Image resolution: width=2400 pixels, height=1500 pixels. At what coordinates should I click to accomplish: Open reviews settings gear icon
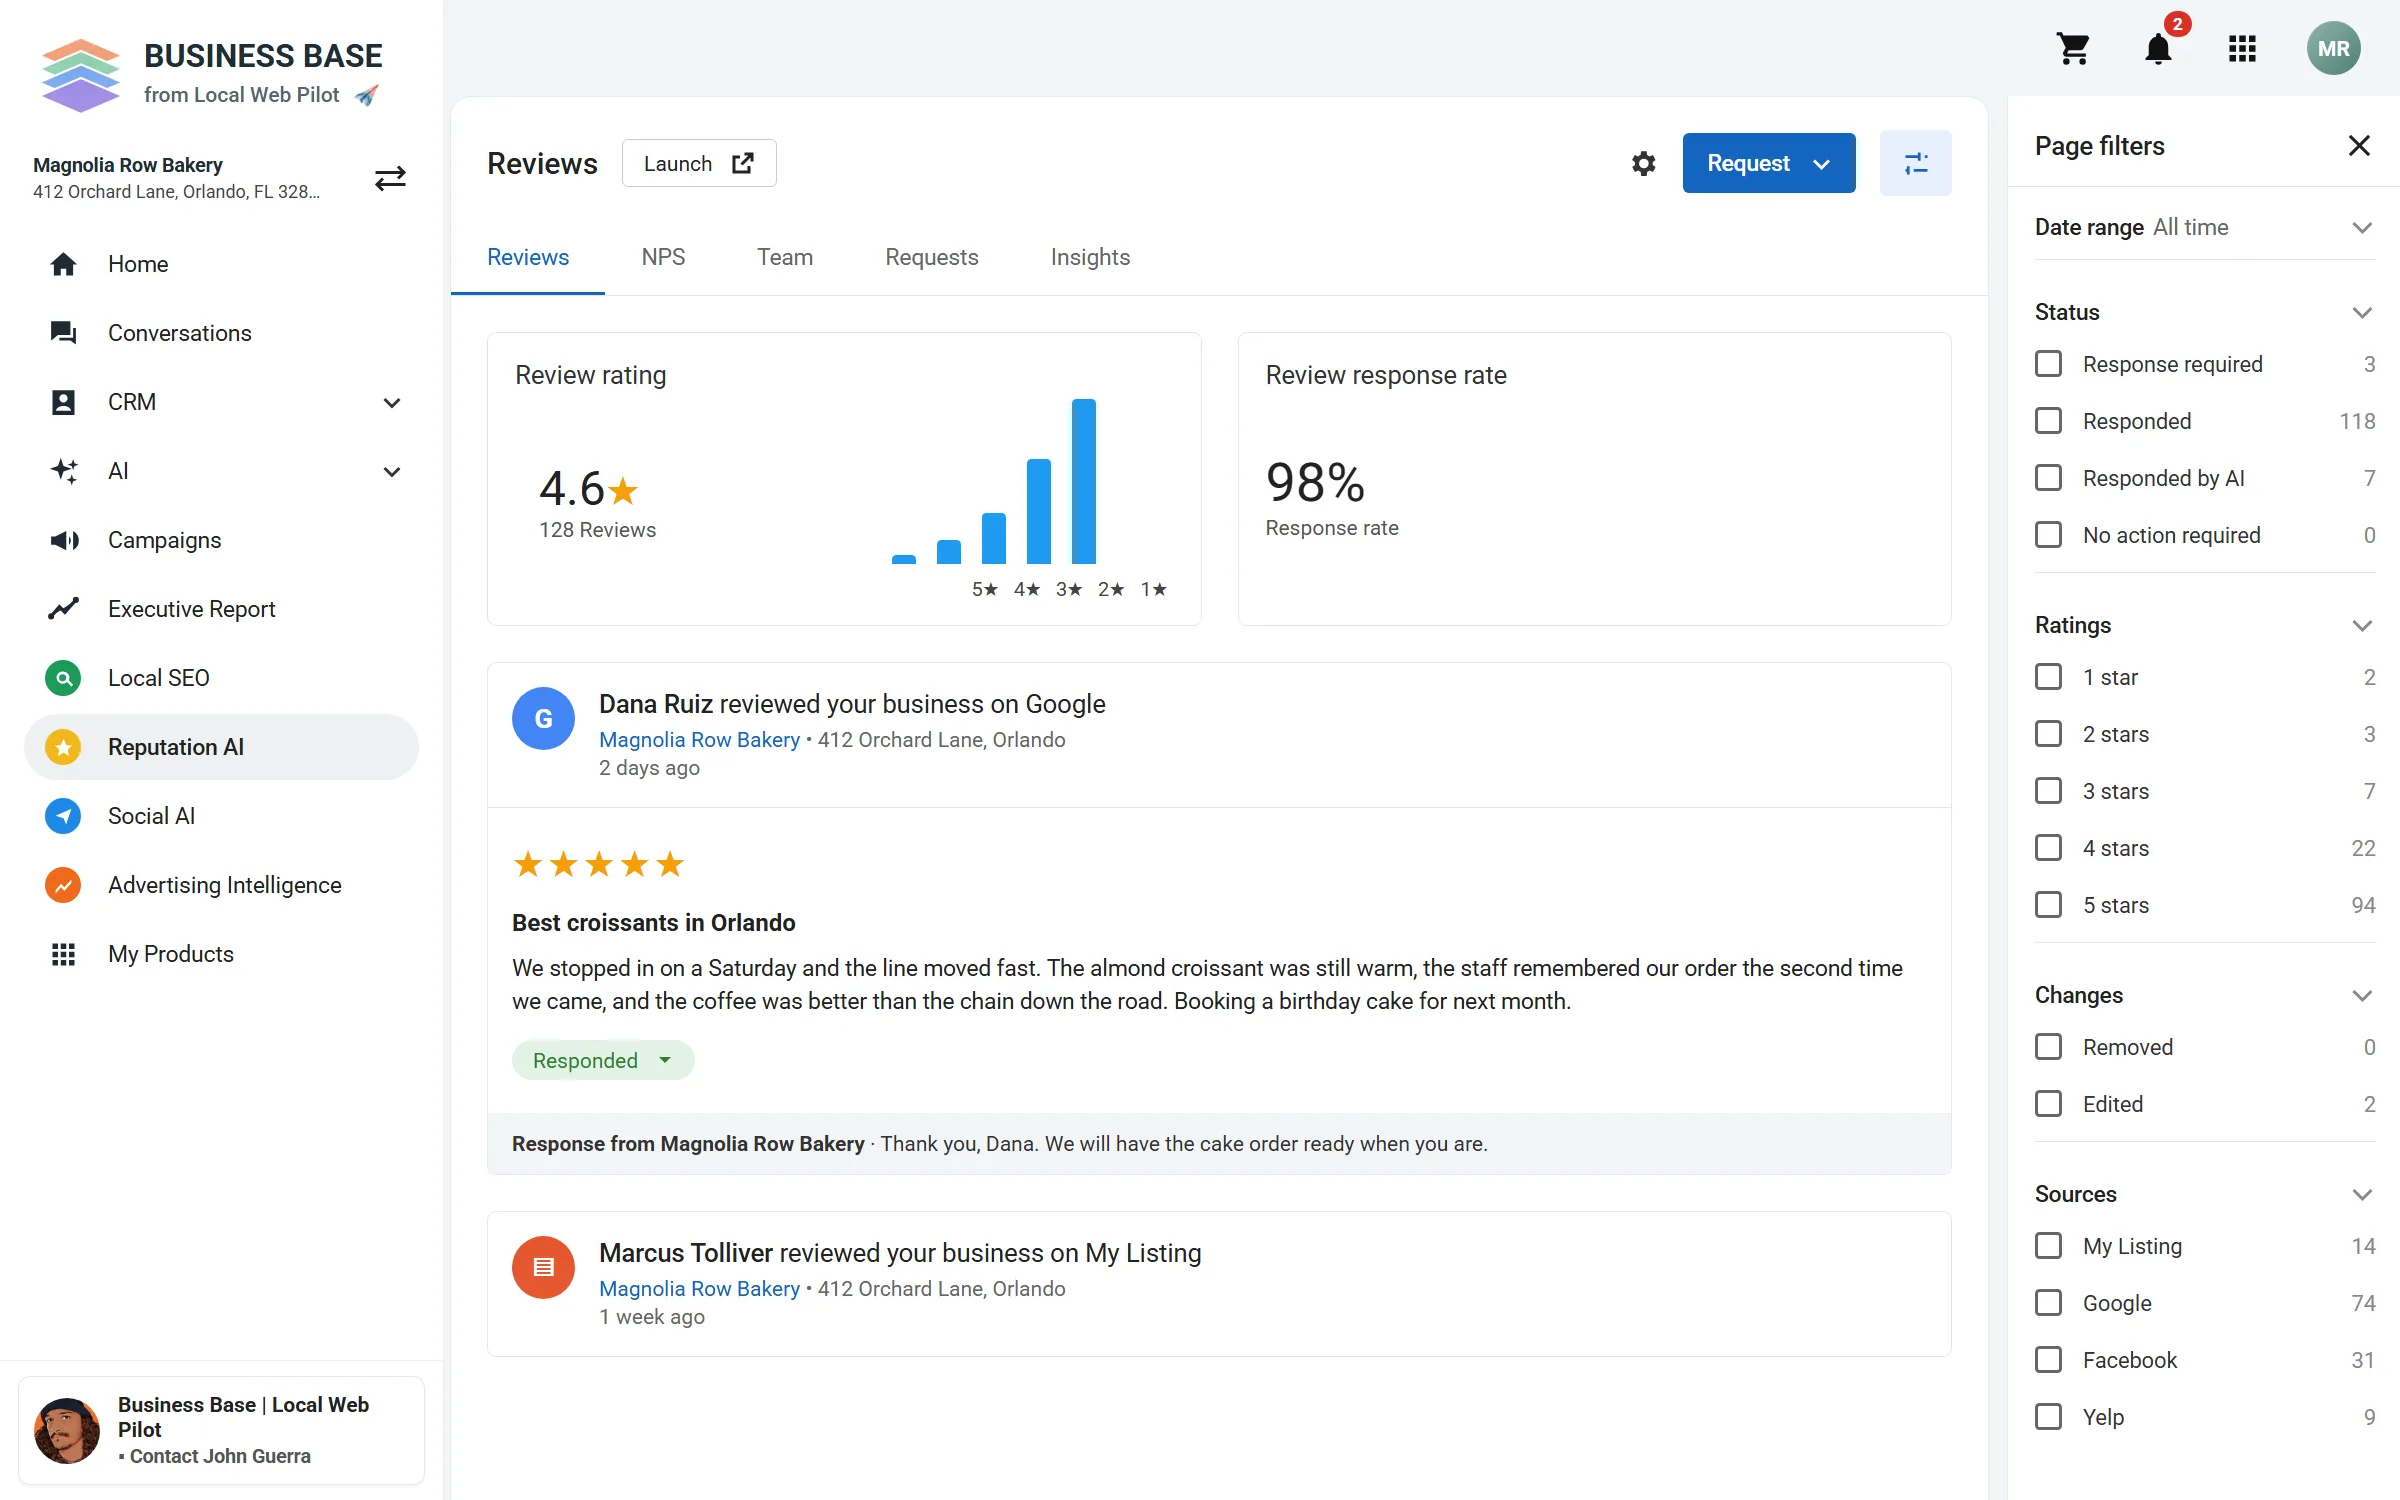[x=1643, y=163]
